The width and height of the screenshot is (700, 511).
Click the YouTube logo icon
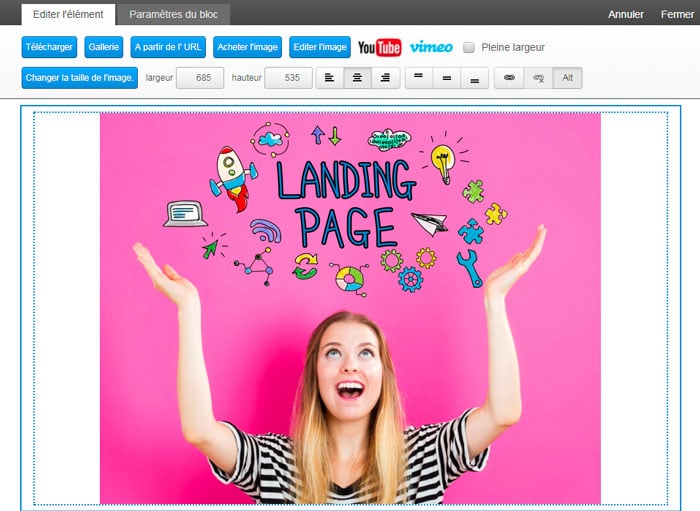point(379,47)
